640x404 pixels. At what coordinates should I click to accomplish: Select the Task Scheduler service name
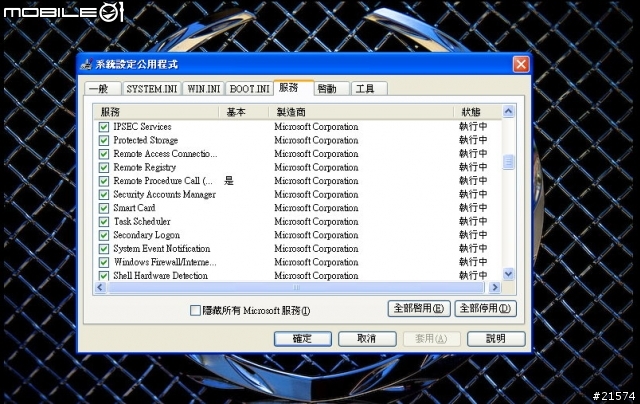(142, 222)
